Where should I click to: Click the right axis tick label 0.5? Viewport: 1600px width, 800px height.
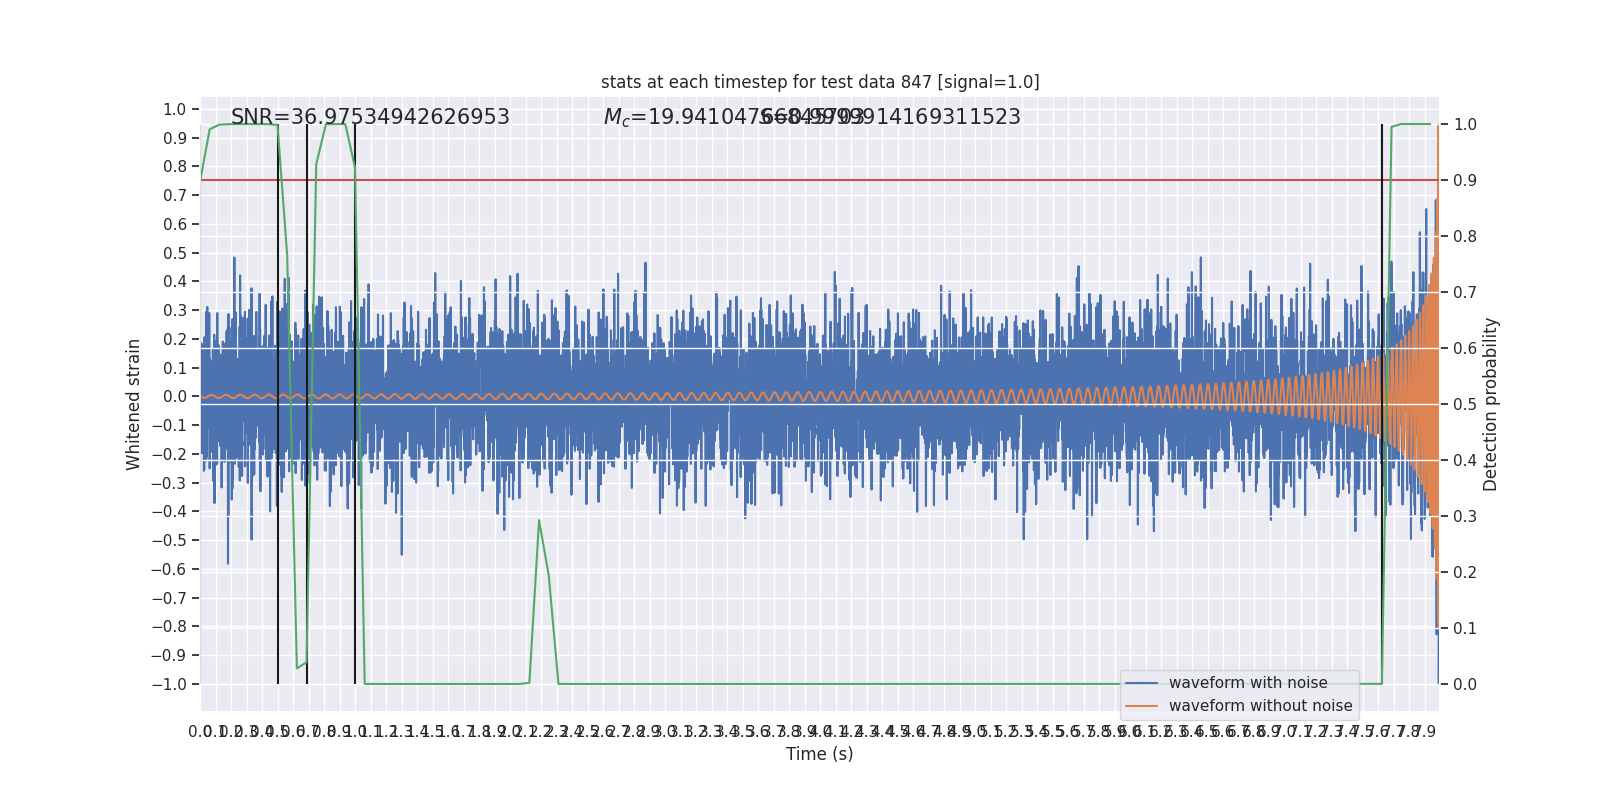tap(1465, 404)
